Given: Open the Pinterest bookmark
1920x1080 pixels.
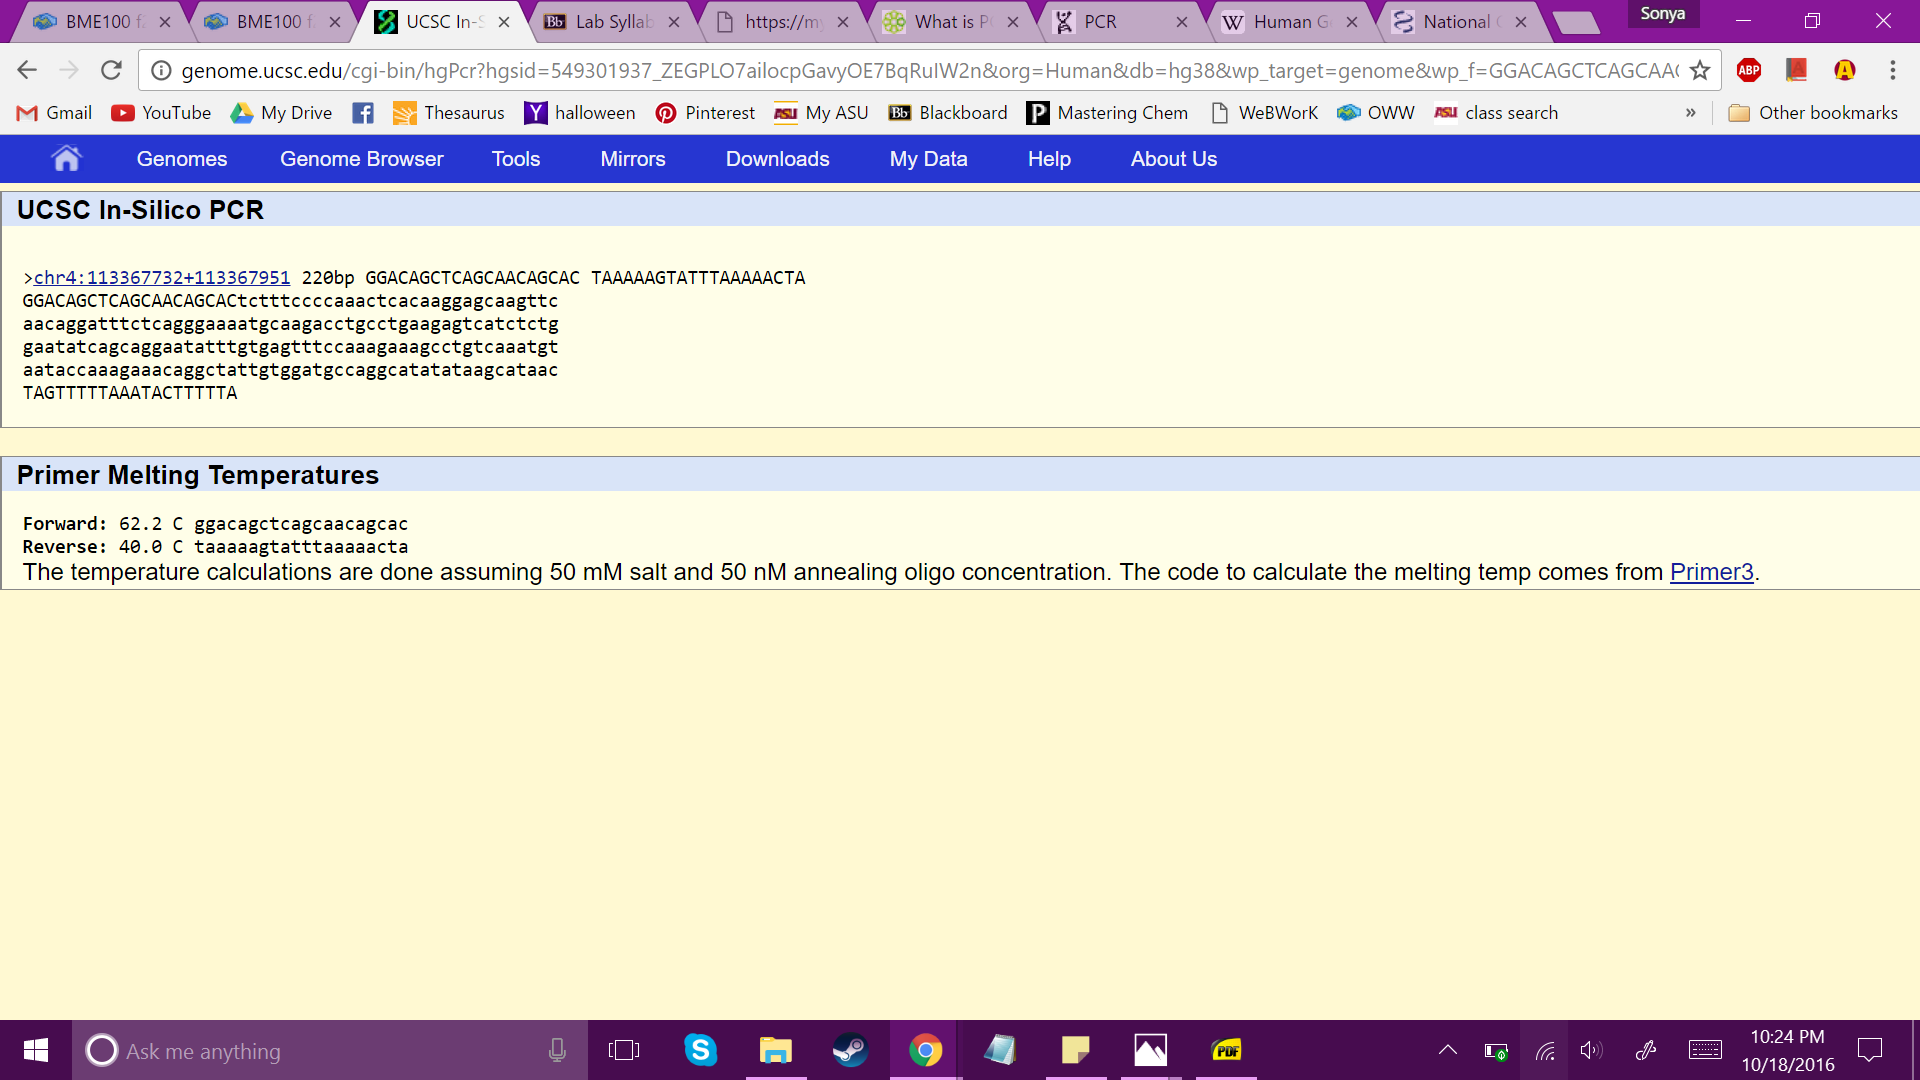Looking at the screenshot, I should [705, 113].
